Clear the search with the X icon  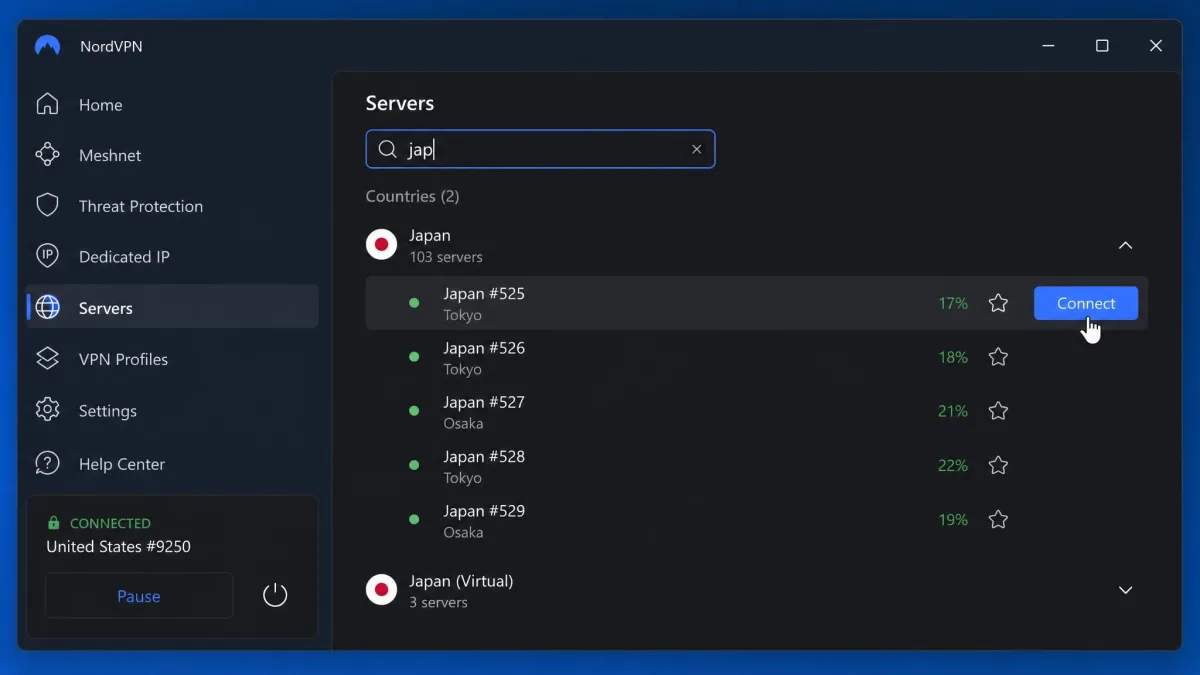697,149
